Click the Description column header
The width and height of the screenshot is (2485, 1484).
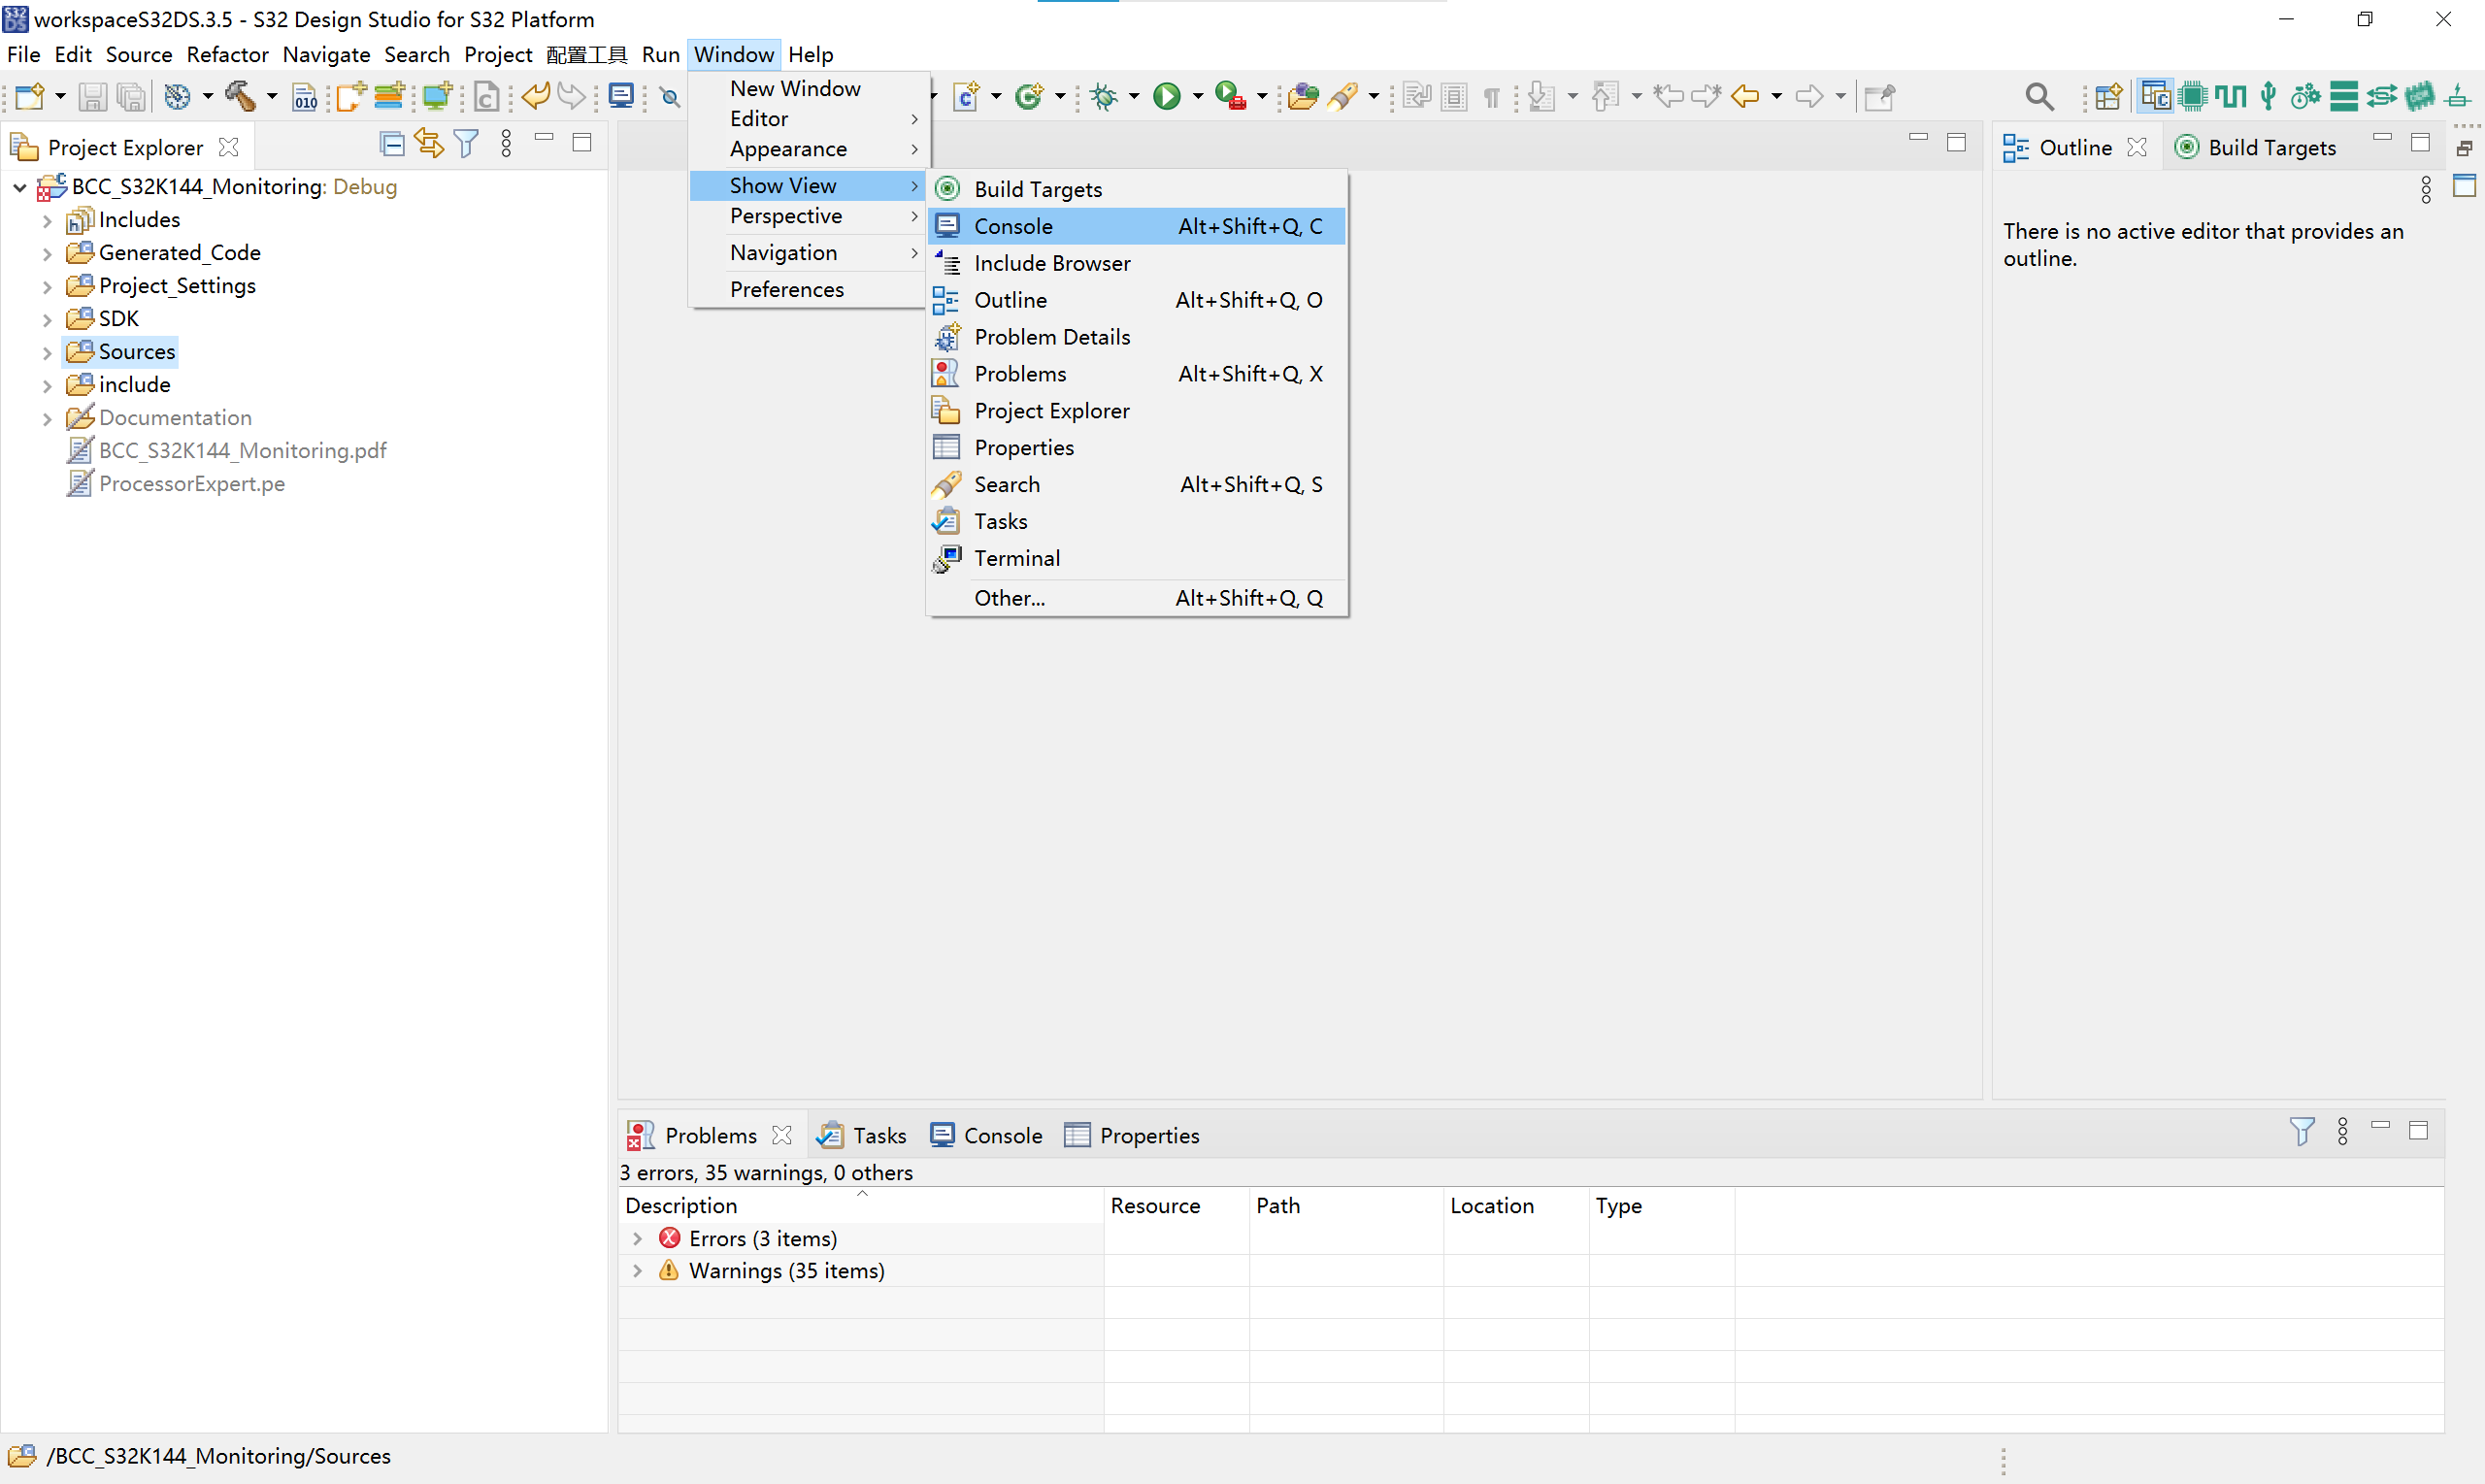point(681,1205)
